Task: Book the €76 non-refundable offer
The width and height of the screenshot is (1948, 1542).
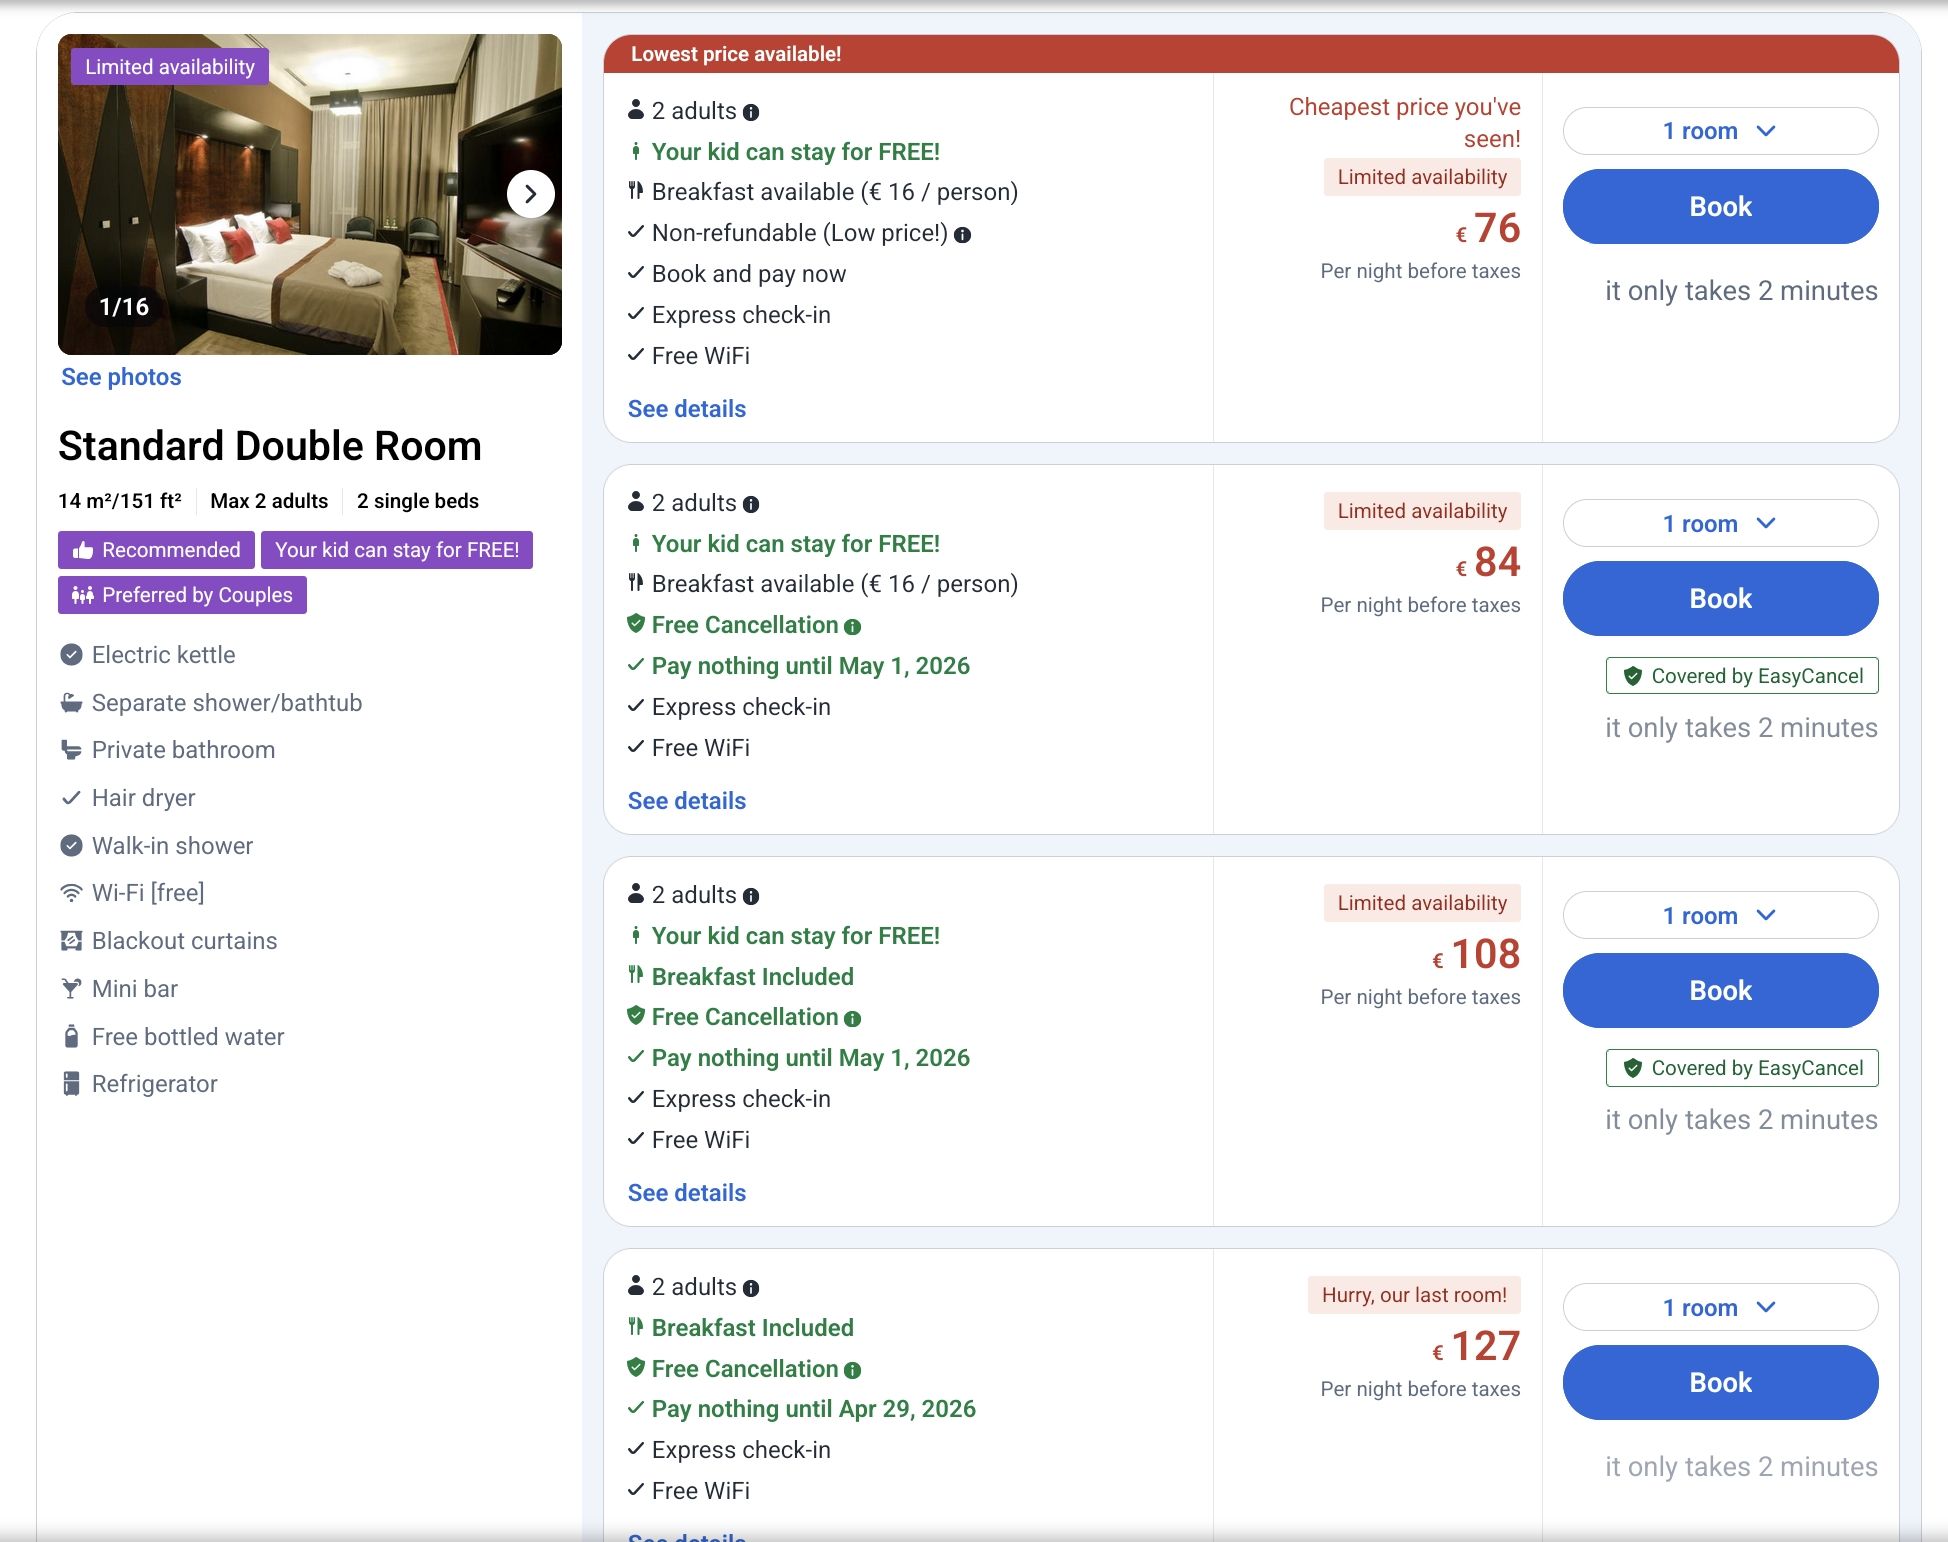Action: coord(1720,207)
